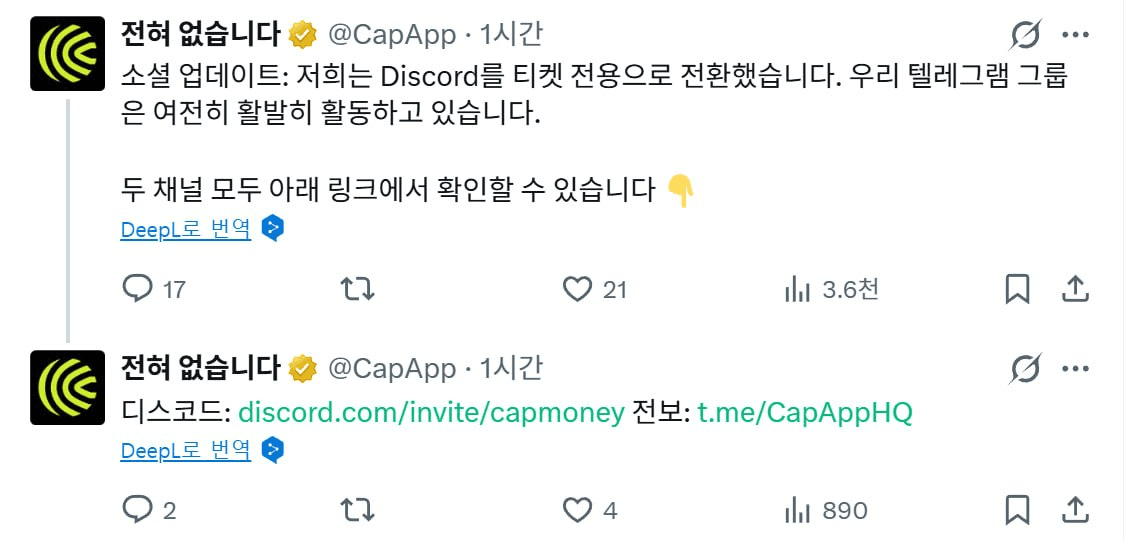The height and width of the screenshot is (541, 1131).
Task: Bookmark the second CapApp tweet
Action: 1017,511
